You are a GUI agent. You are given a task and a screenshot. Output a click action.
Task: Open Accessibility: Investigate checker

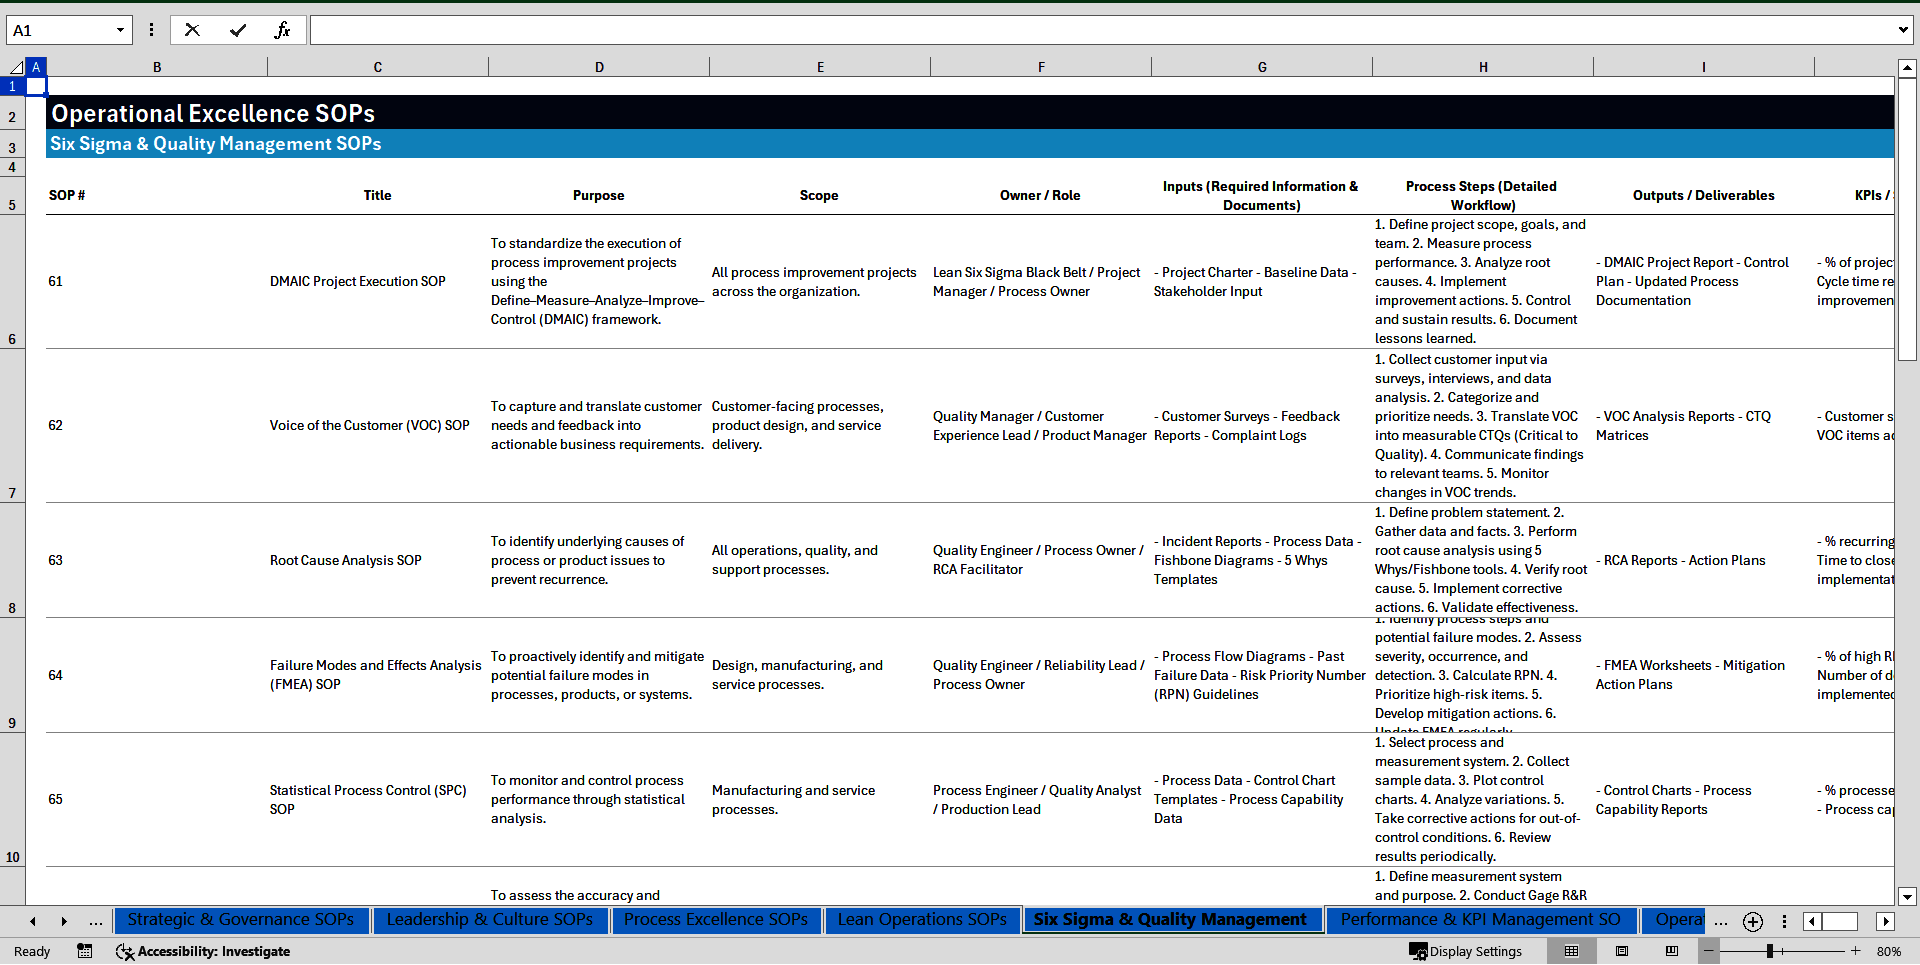(203, 951)
